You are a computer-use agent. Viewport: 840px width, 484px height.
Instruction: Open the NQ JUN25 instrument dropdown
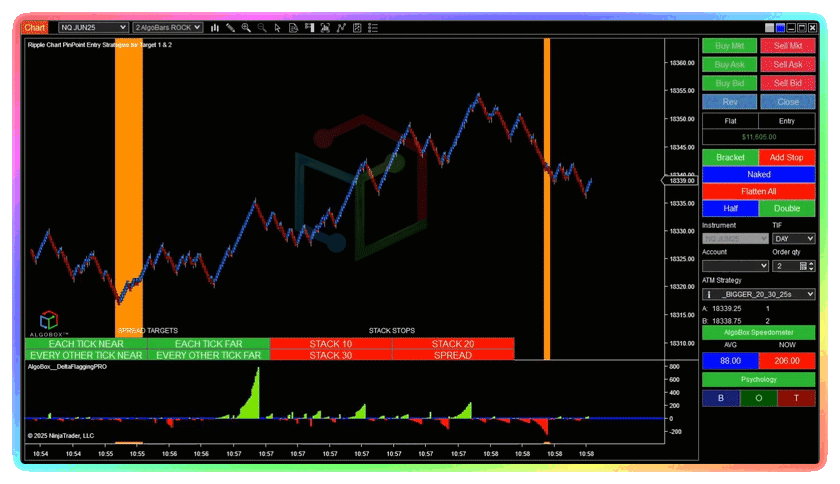(93, 28)
